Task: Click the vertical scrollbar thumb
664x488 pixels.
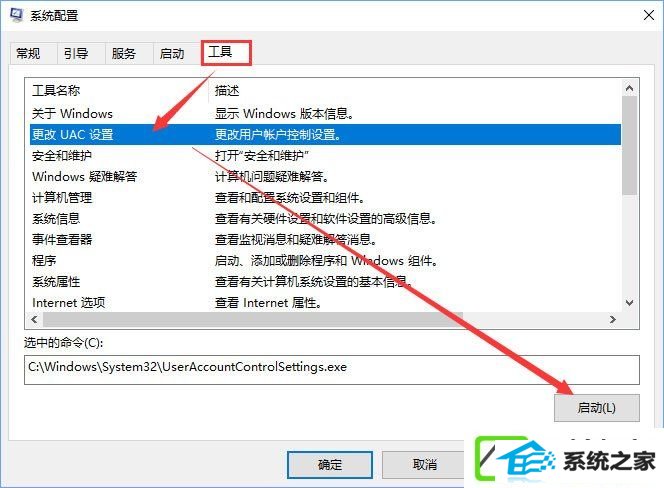Action: (629, 146)
